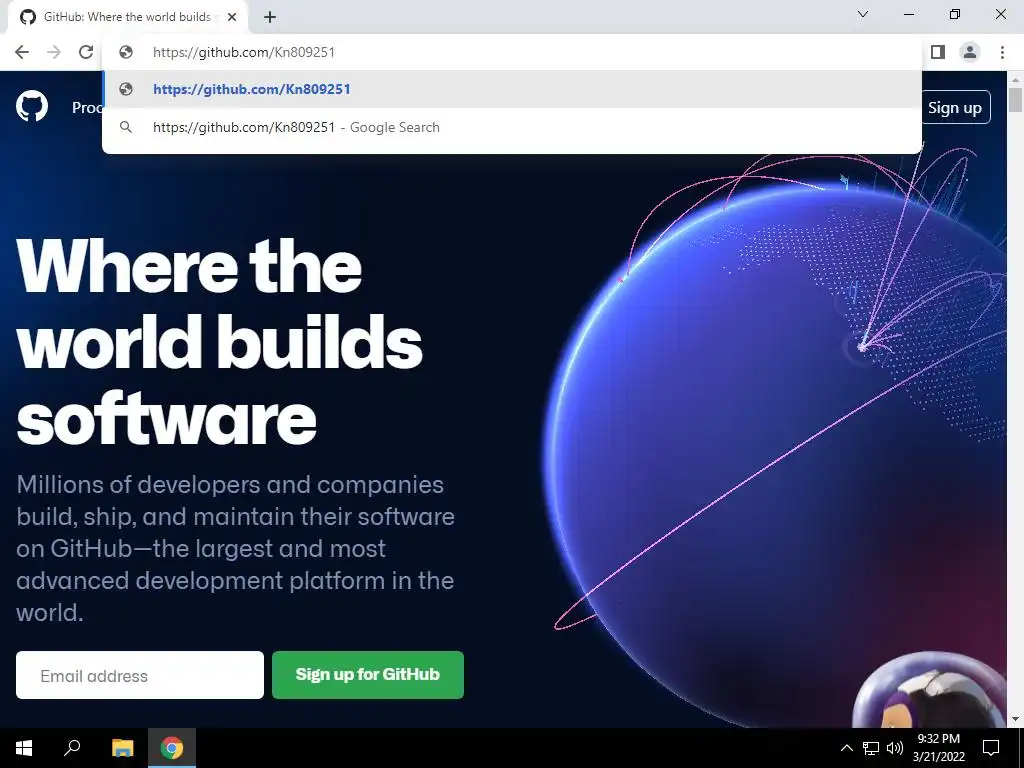Open the taskbar clock and date
Screen dimensions: 1024x768
pos(938,748)
